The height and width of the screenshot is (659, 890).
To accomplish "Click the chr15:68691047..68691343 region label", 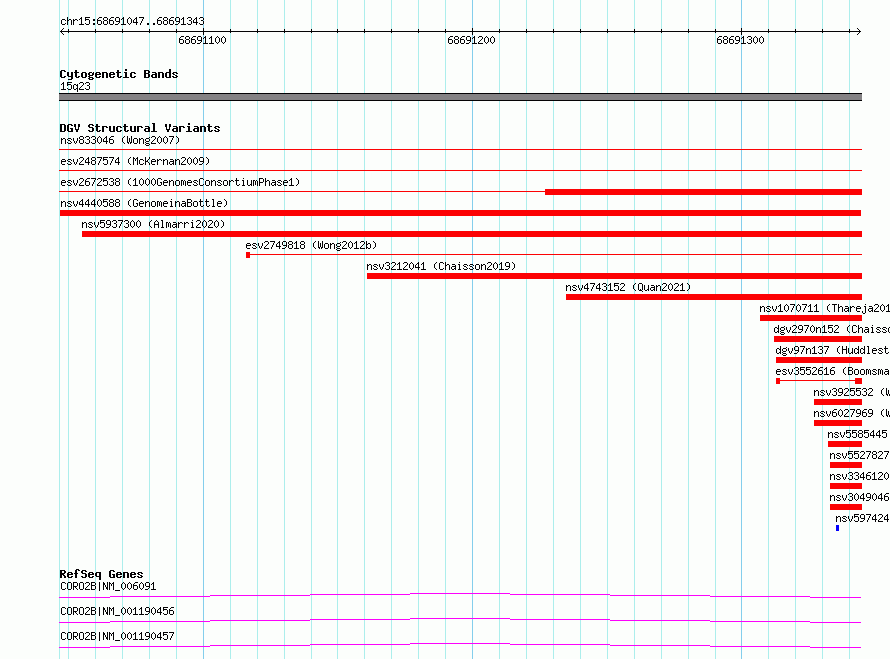I will tap(132, 21).
